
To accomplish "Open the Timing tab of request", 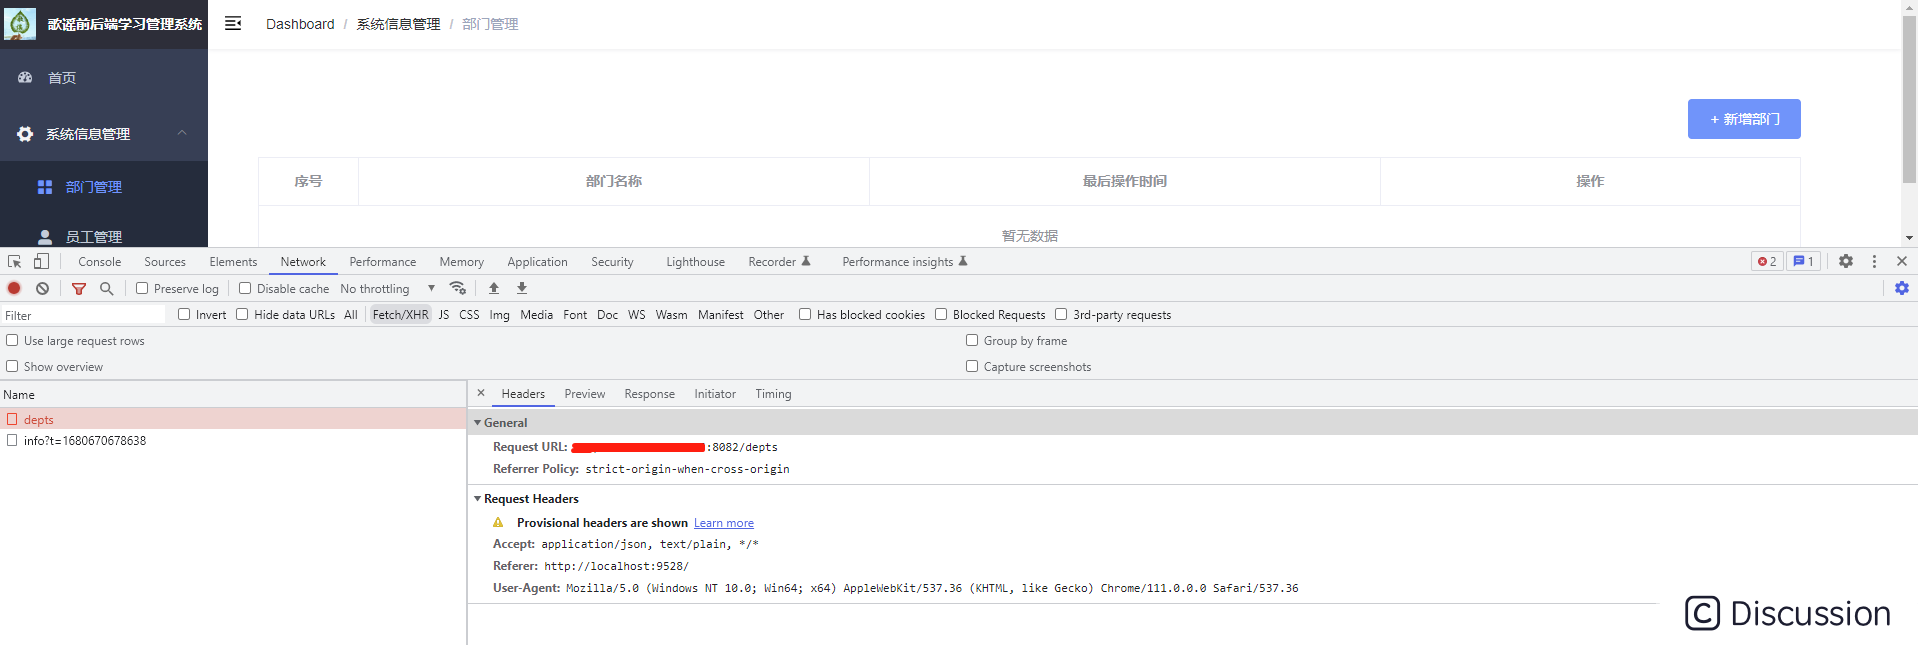I will coord(773,394).
